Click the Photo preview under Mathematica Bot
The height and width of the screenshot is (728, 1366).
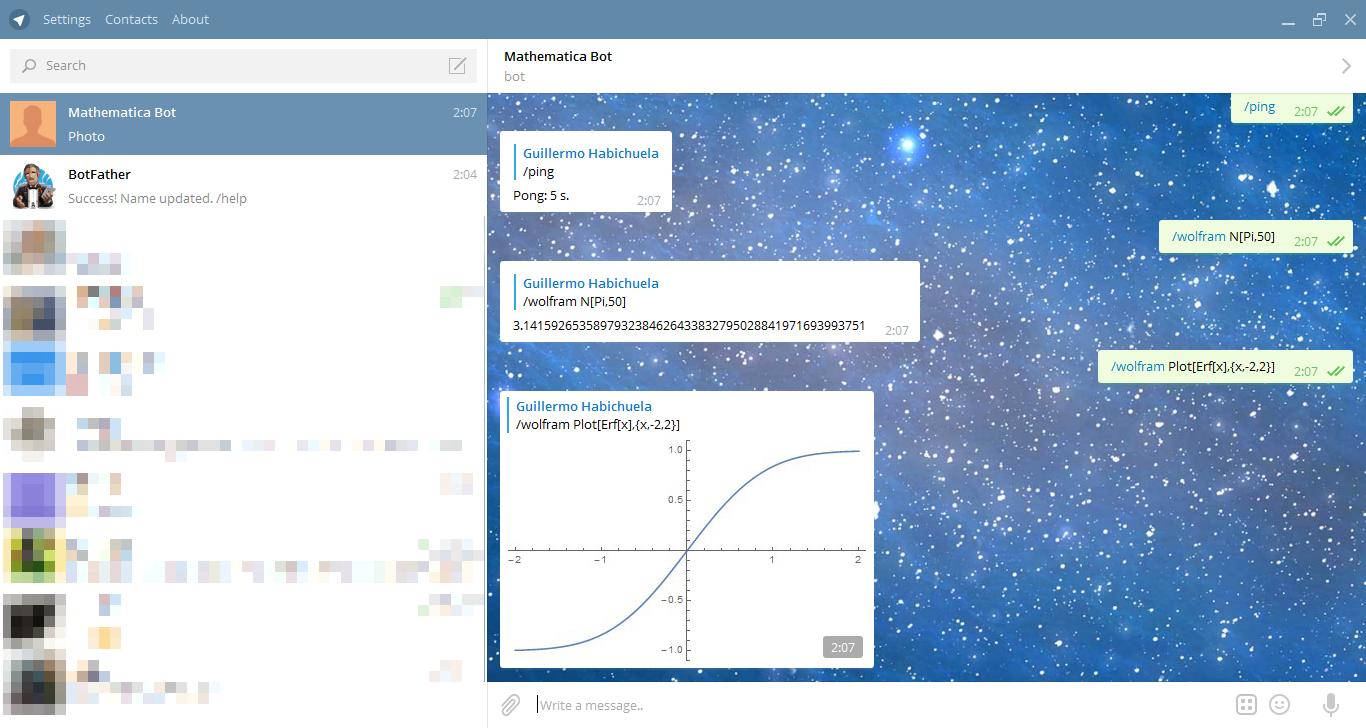(x=86, y=137)
